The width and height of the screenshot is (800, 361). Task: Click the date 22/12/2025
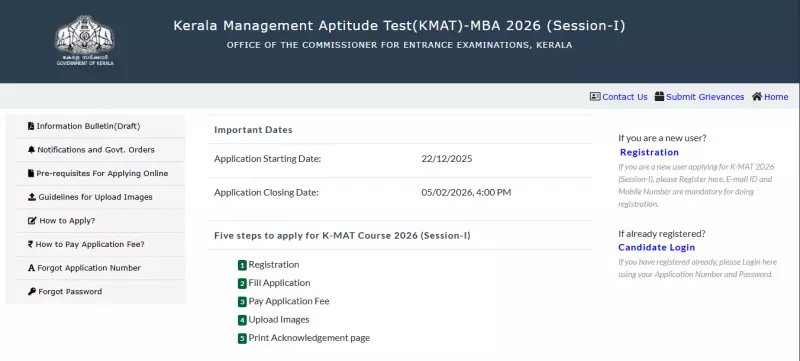(447, 159)
